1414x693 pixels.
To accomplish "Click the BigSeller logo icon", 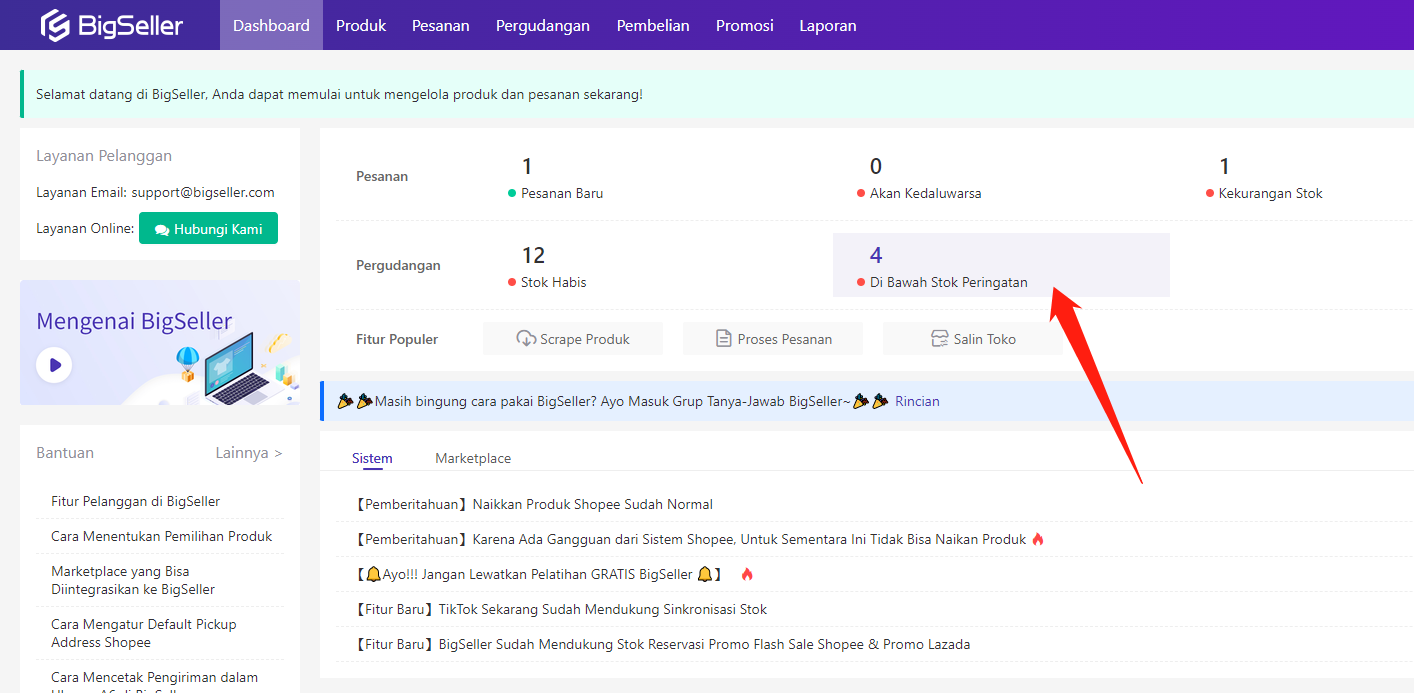I will [55, 26].
